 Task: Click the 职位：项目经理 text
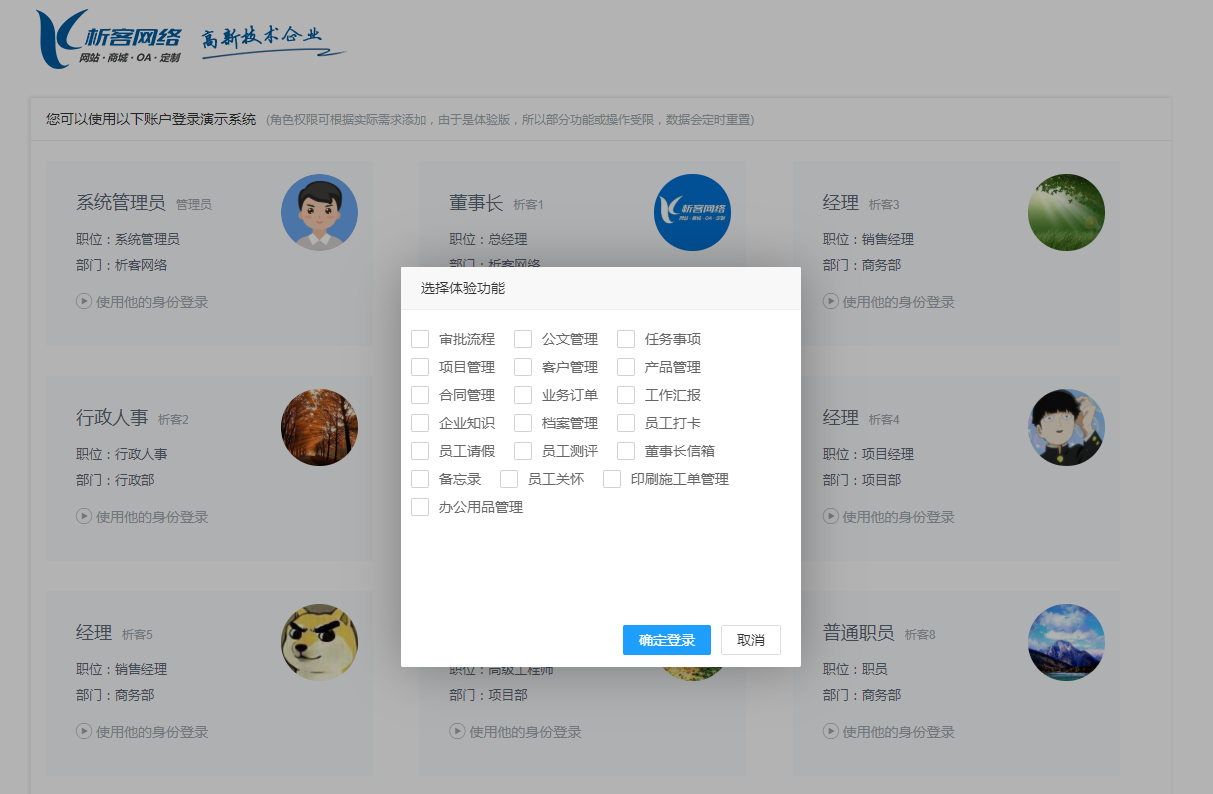point(868,454)
